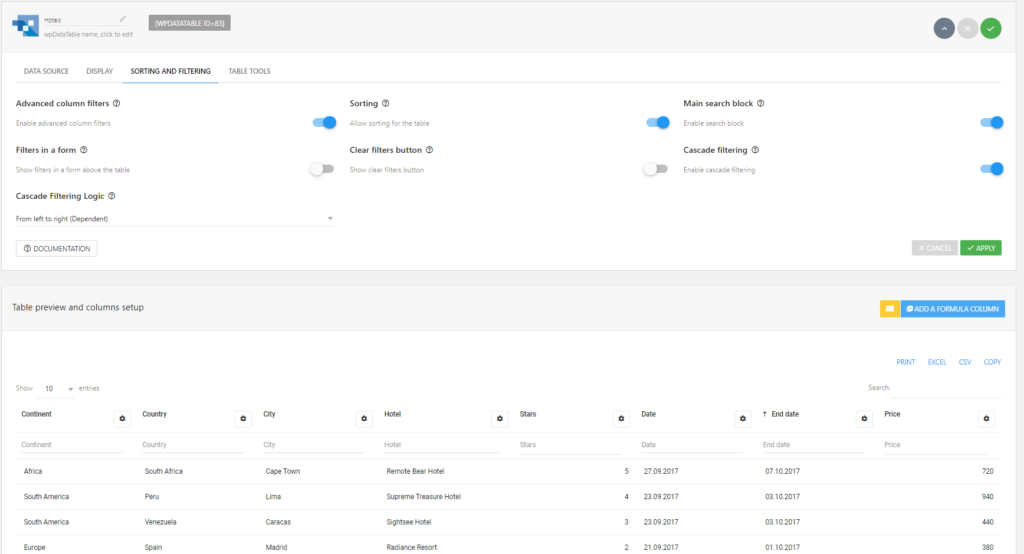1024x554 pixels.
Task: Click the help icon next to Sorting
Action: (x=385, y=103)
